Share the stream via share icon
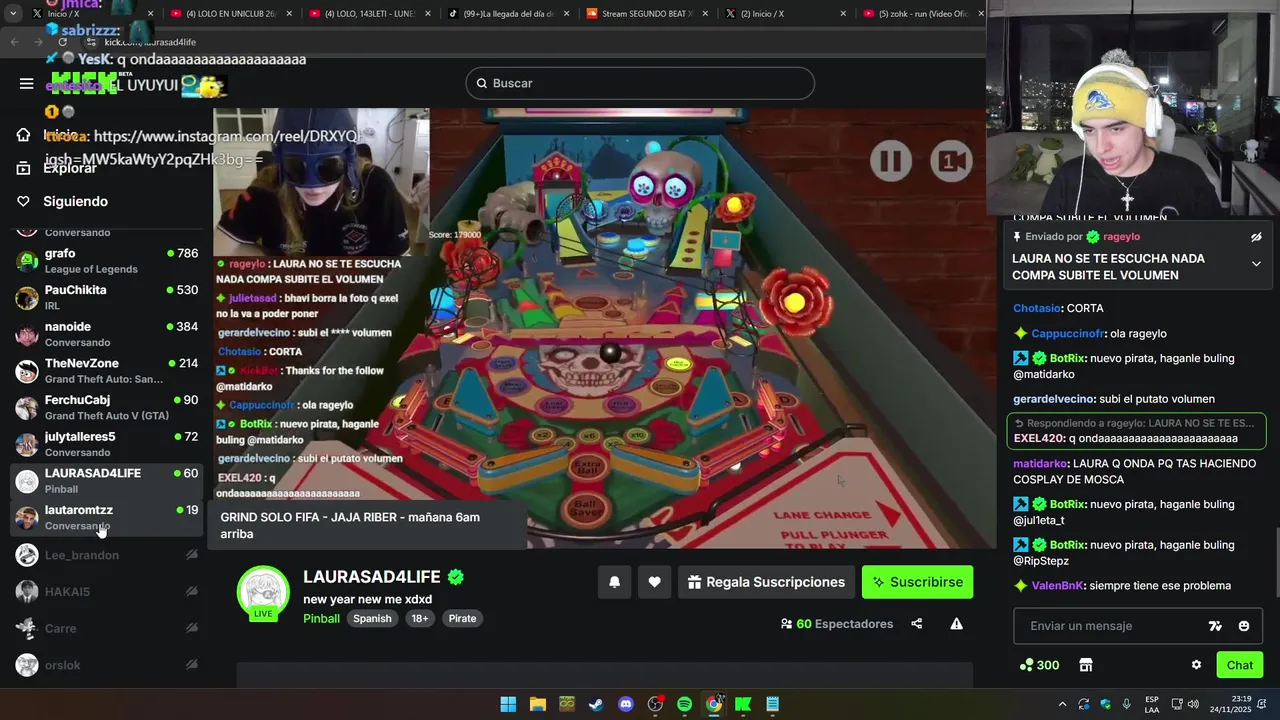The height and width of the screenshot is (720, 1280). coord(916,624)
